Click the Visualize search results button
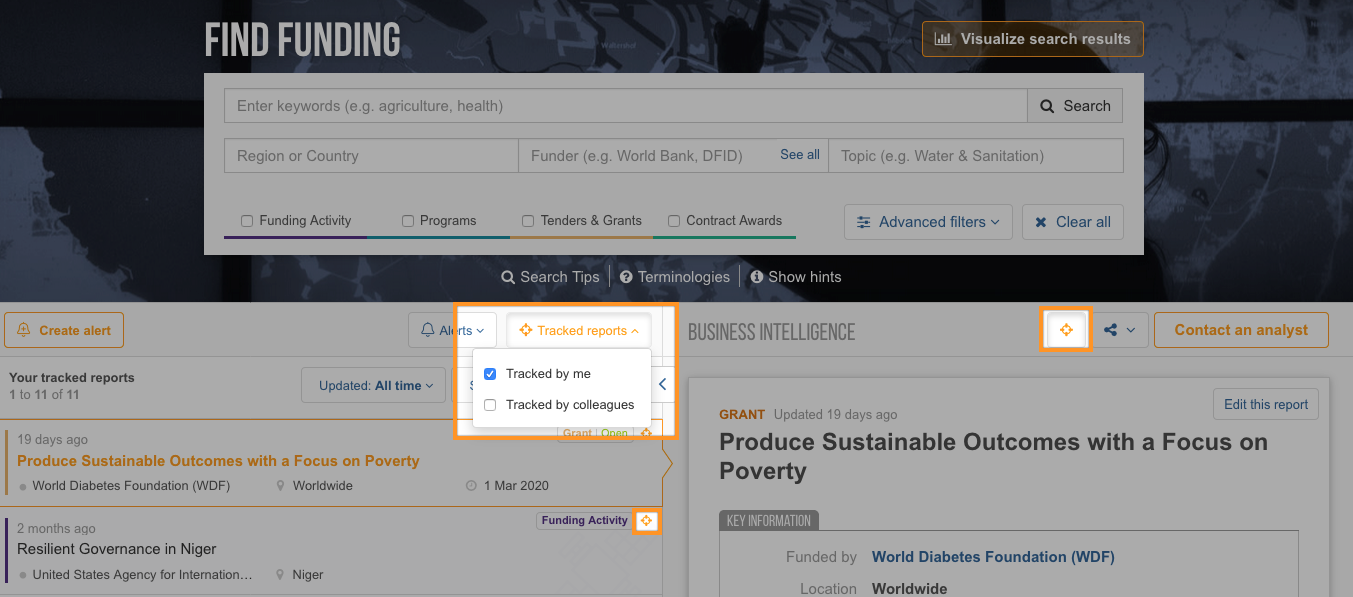The height and width of the screenshot is (597, 1353). (x=1032, y=39)
